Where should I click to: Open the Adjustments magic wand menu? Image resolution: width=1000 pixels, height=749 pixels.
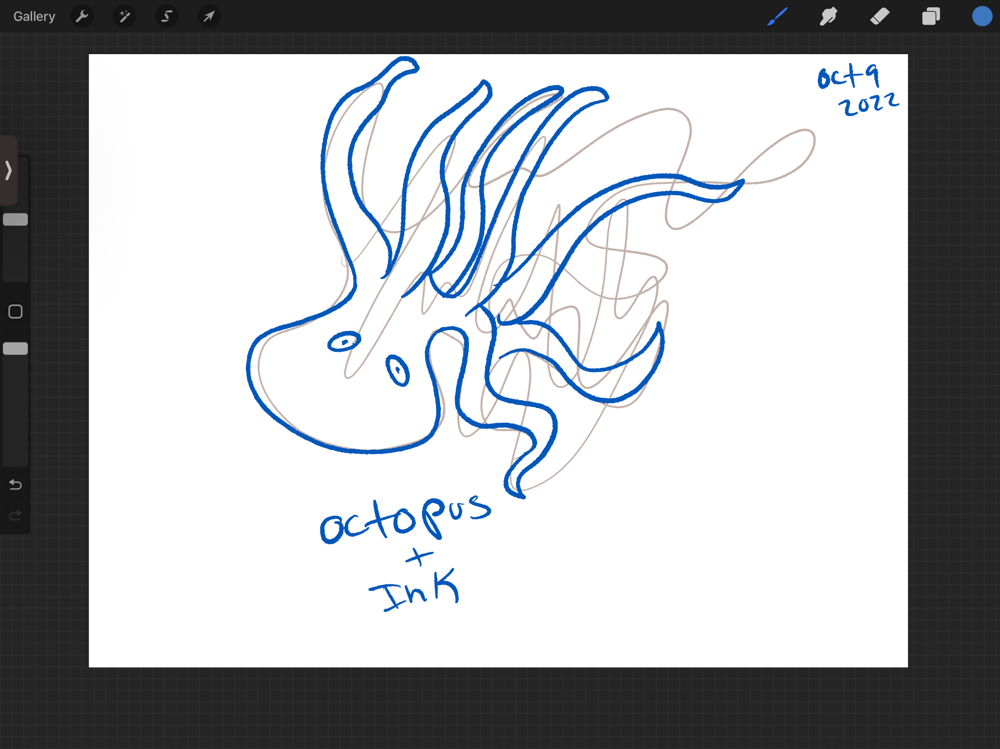(x=125, y=17)
